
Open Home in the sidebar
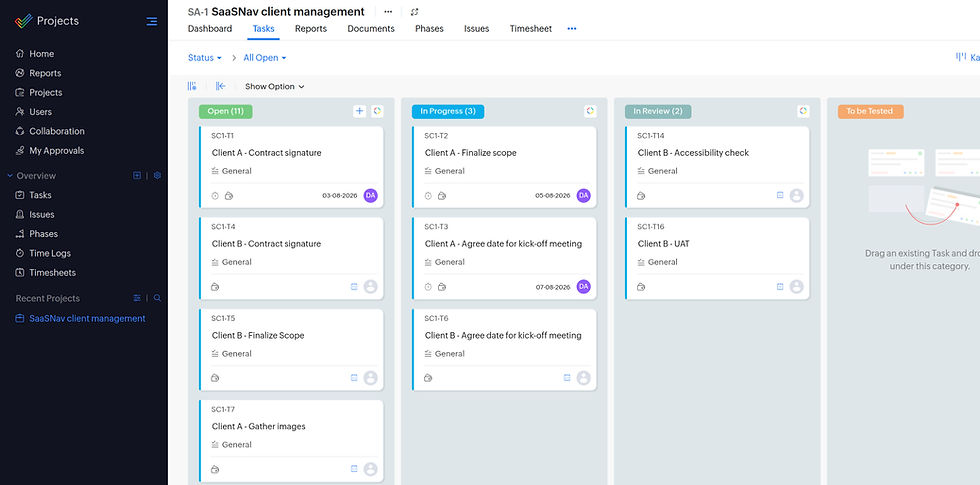41,54
